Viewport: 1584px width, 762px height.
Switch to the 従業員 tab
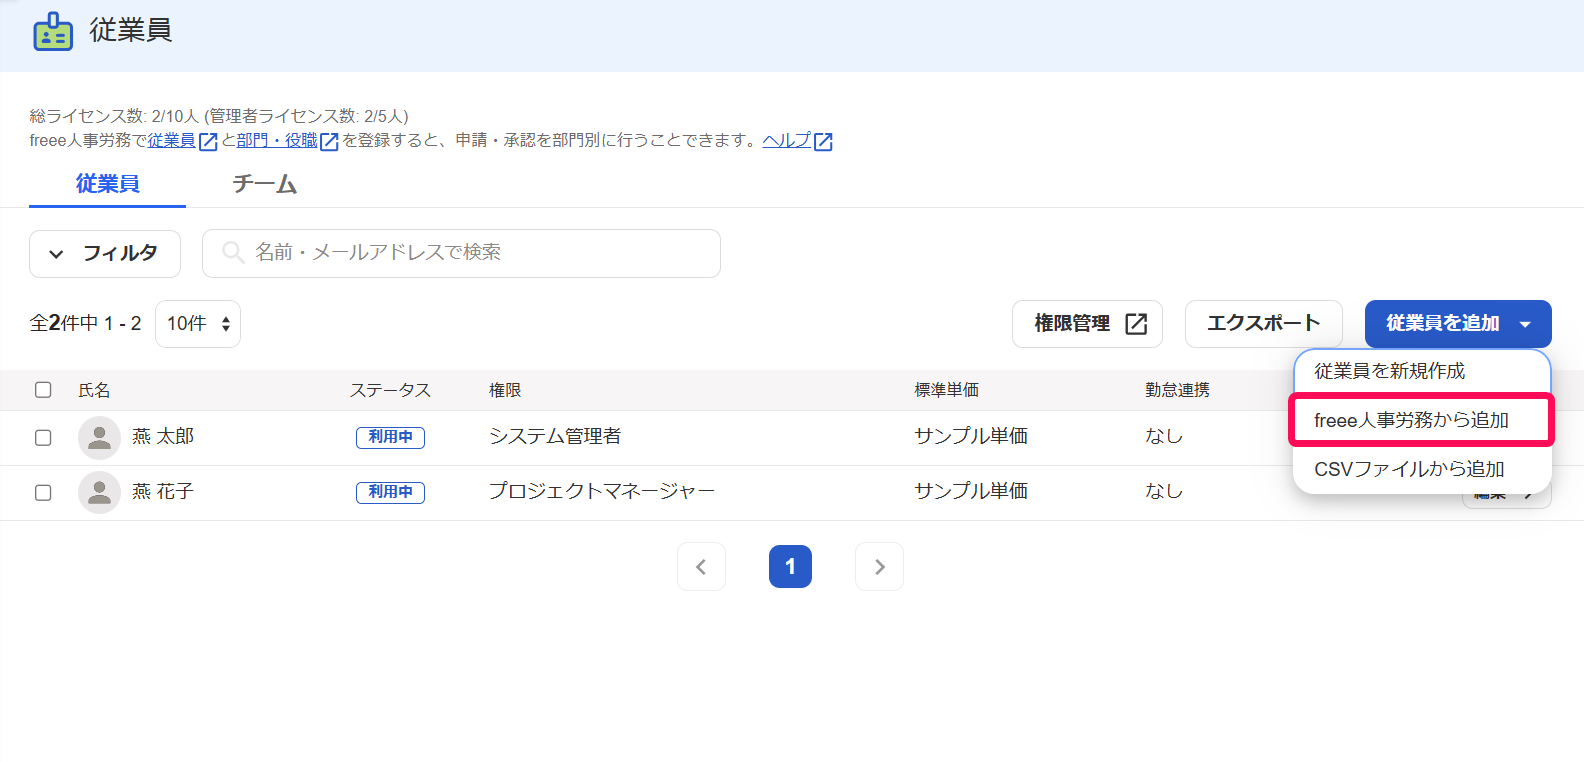coord(107,184)
